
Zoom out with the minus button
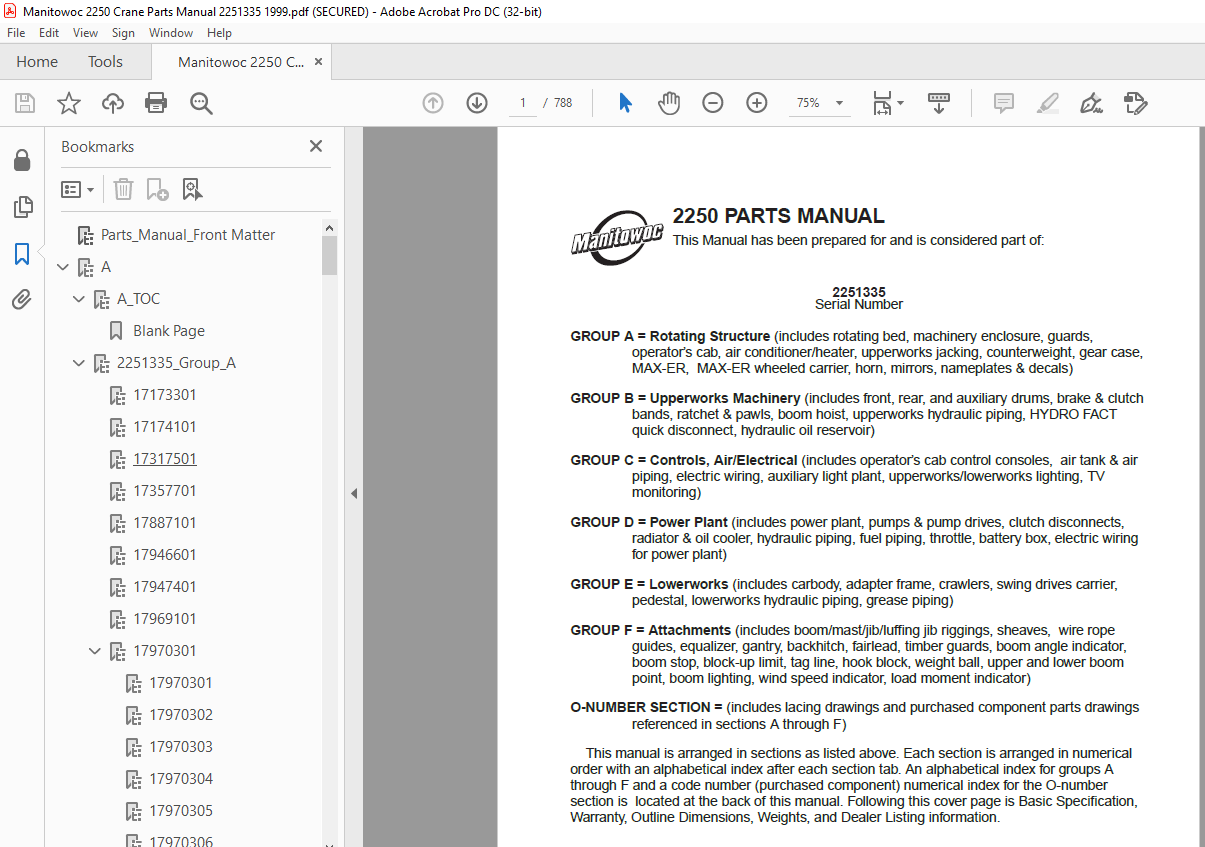[x=713, y=103]
